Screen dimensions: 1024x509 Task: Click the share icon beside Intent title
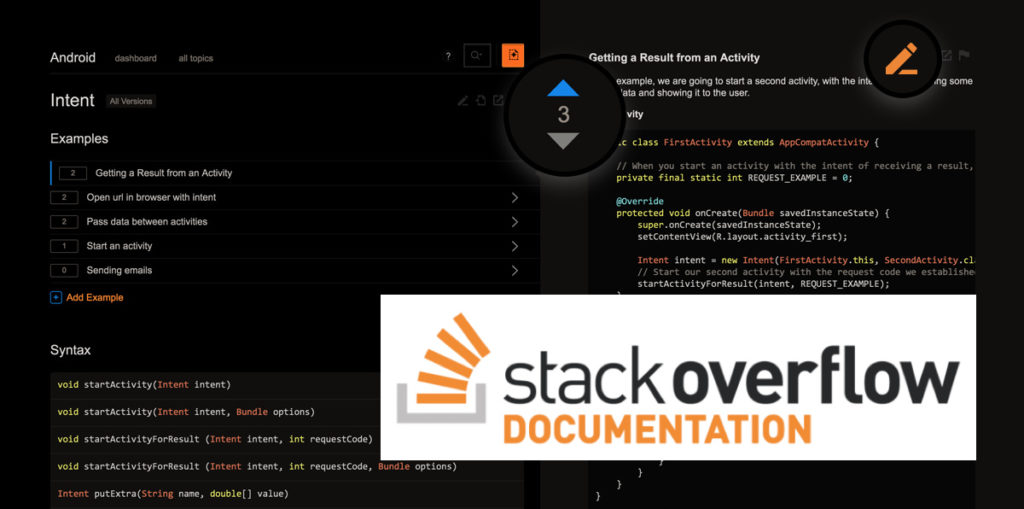pyautogui.click(x=498, y=101)
